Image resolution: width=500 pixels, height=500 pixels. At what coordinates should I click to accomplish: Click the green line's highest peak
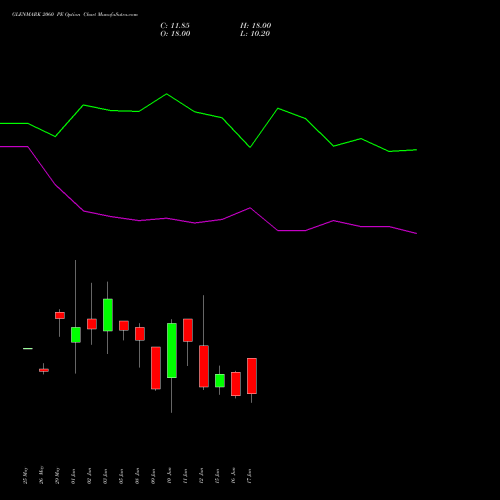tap(167, 94)
